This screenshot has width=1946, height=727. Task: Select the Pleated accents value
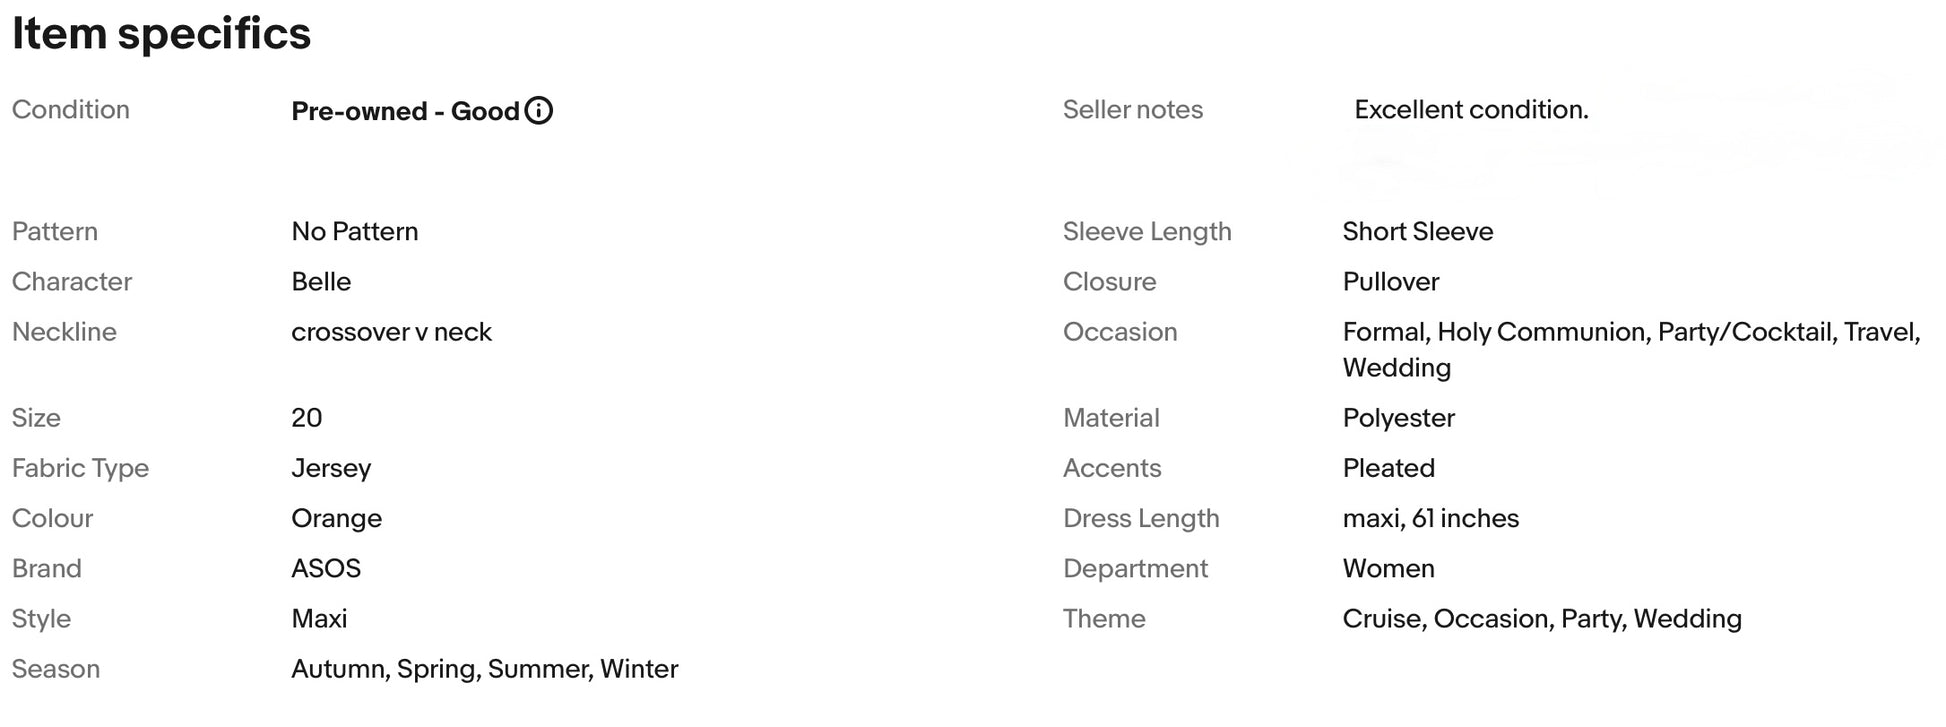[x=1389, y=468]
